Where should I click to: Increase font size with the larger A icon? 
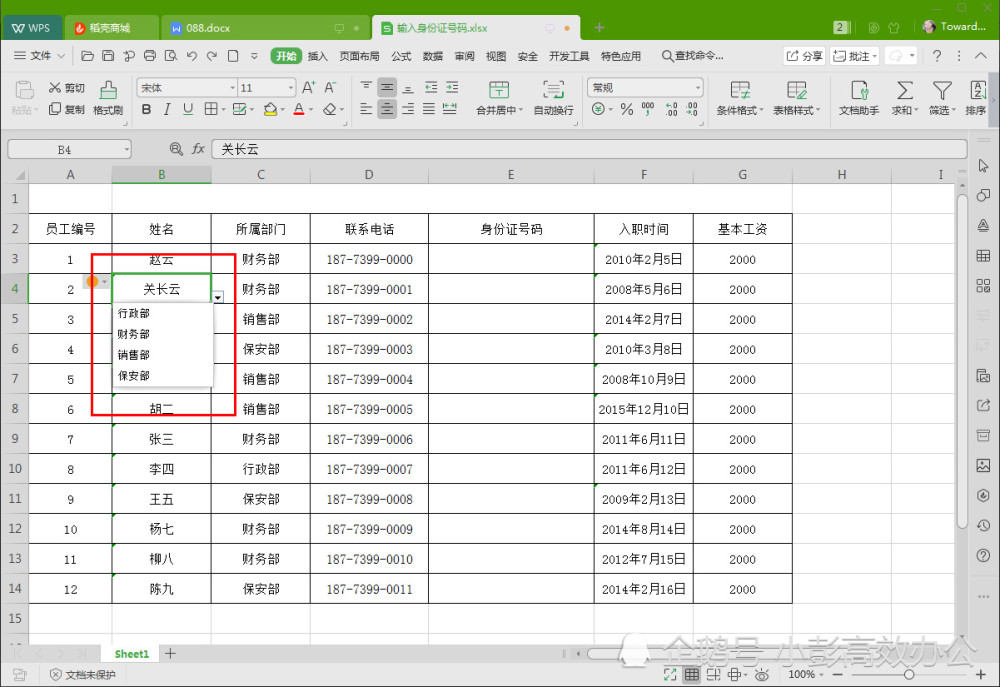tap(309, 87)
